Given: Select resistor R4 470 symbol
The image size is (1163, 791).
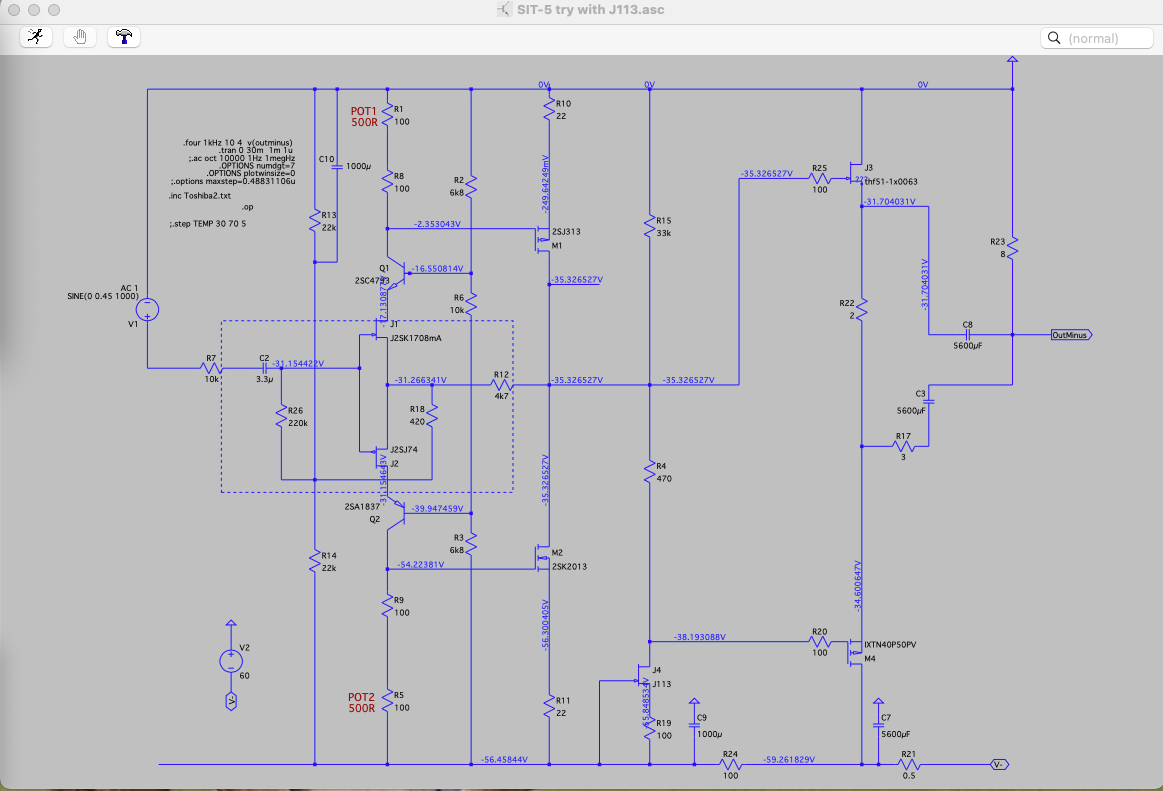Looking at the screenshot, I should point(650,472).
